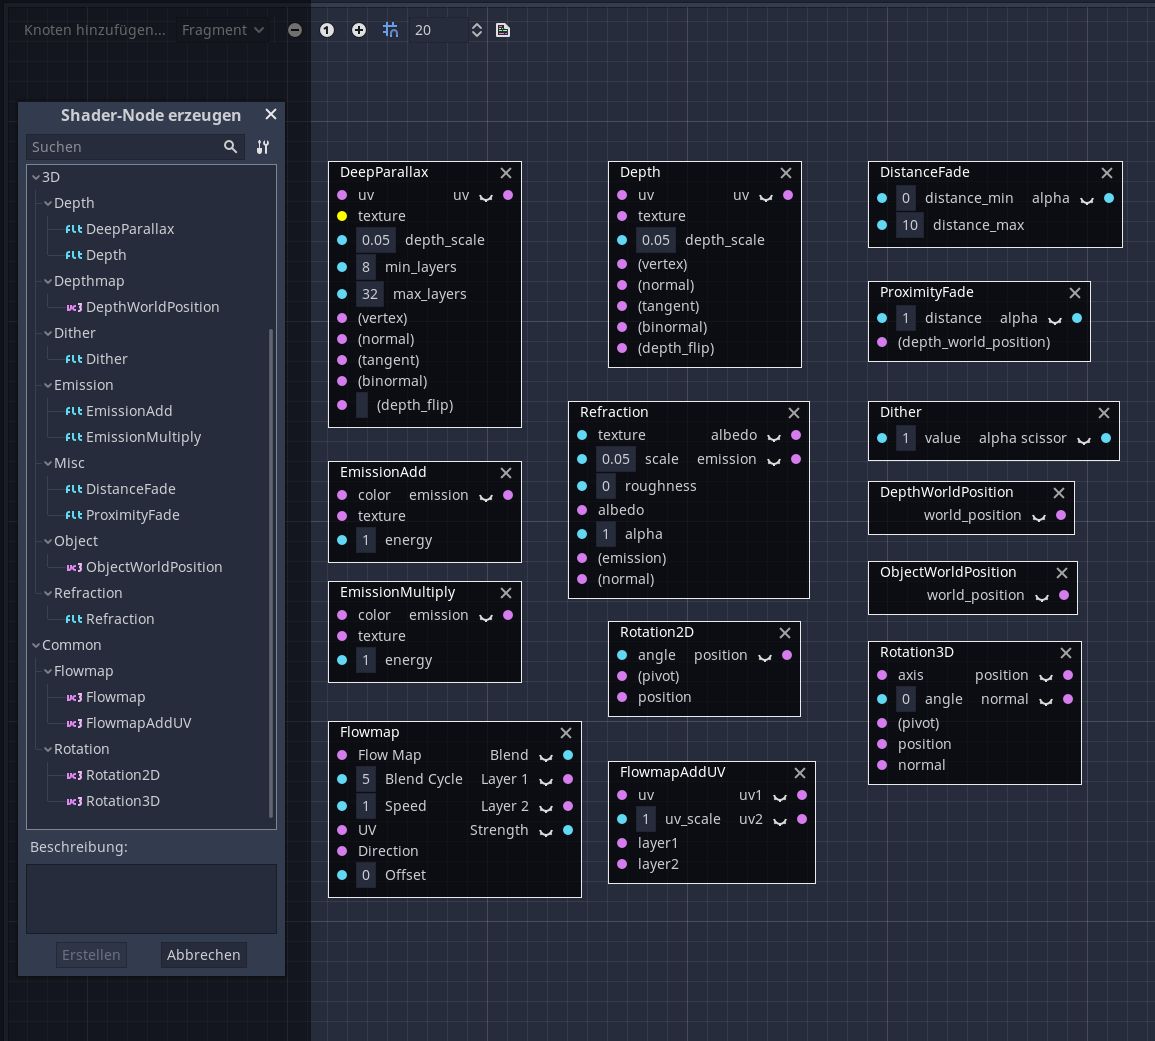The width and height of the screenshot is (1155, 1041).
Task: Open the uv output dropdown on the Depth node
Action: [x=765, y=194]
